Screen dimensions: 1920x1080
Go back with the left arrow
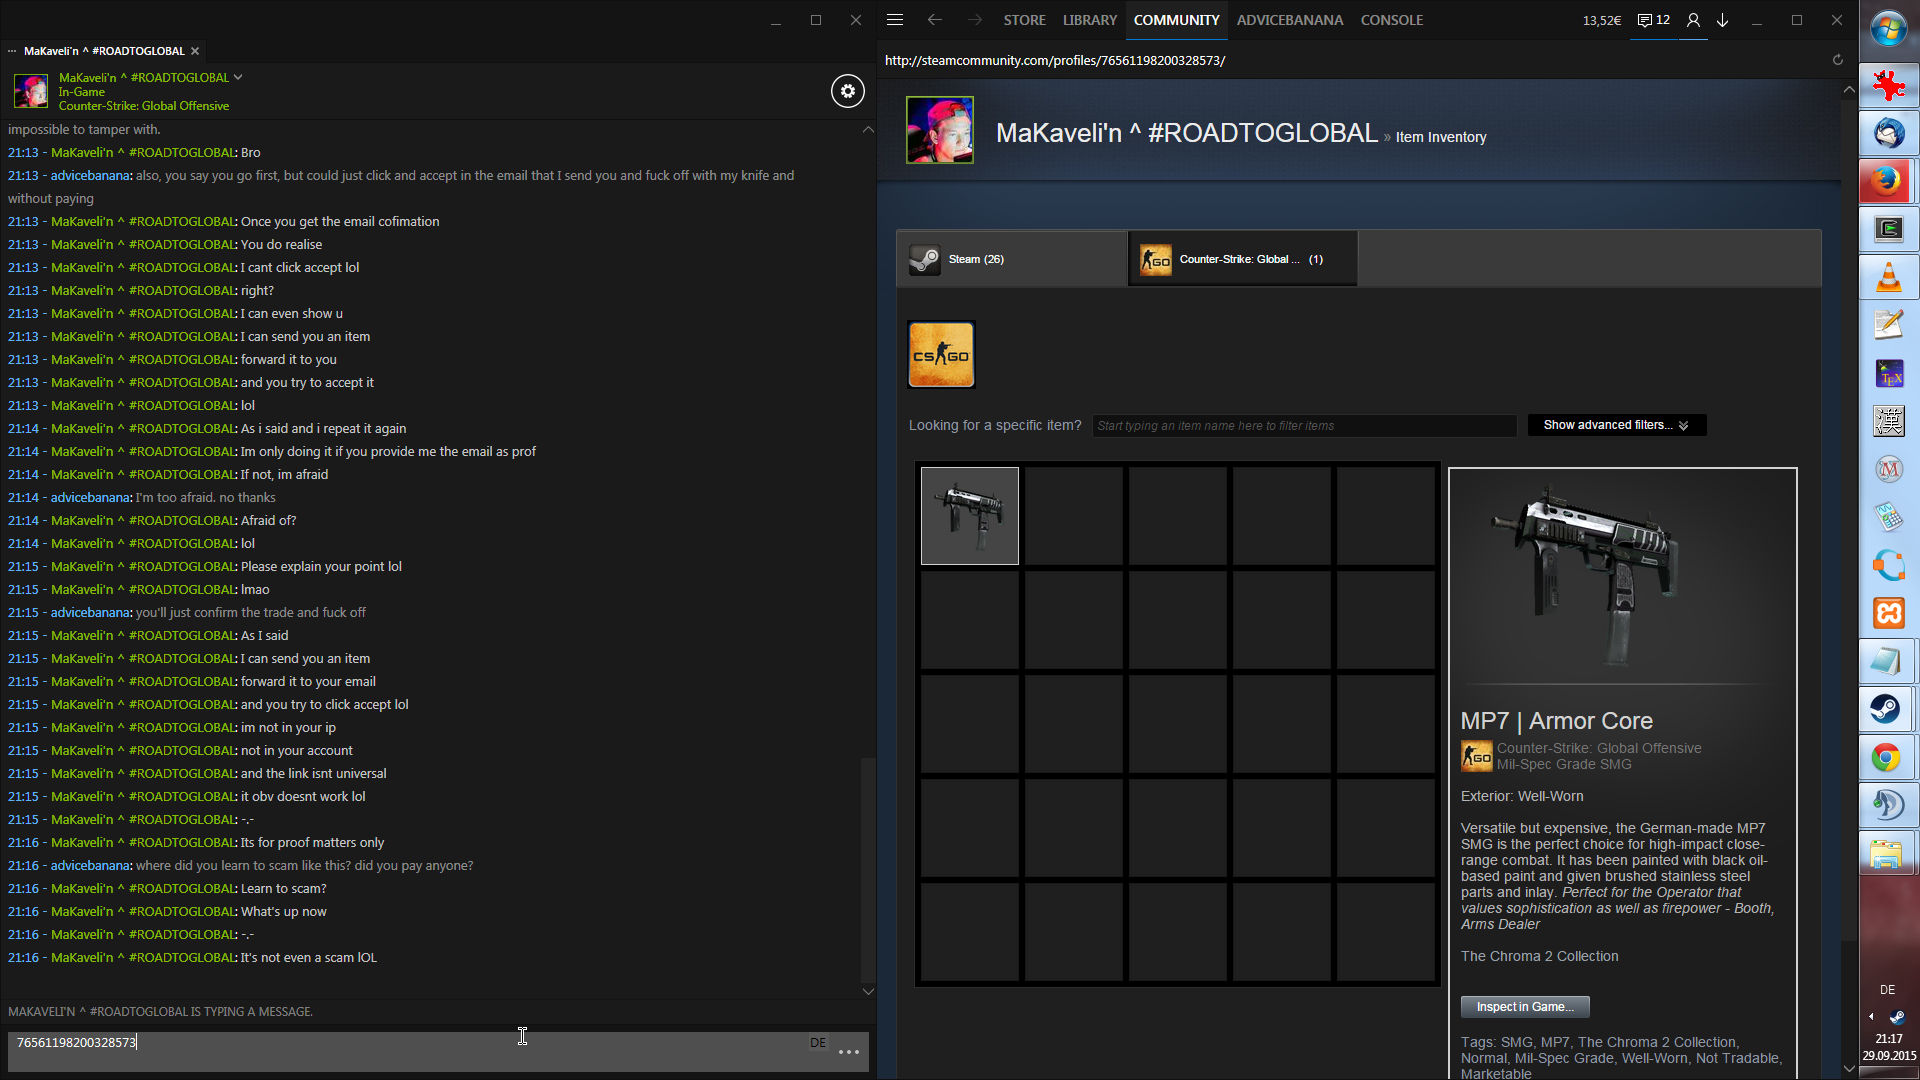(934, 20)
